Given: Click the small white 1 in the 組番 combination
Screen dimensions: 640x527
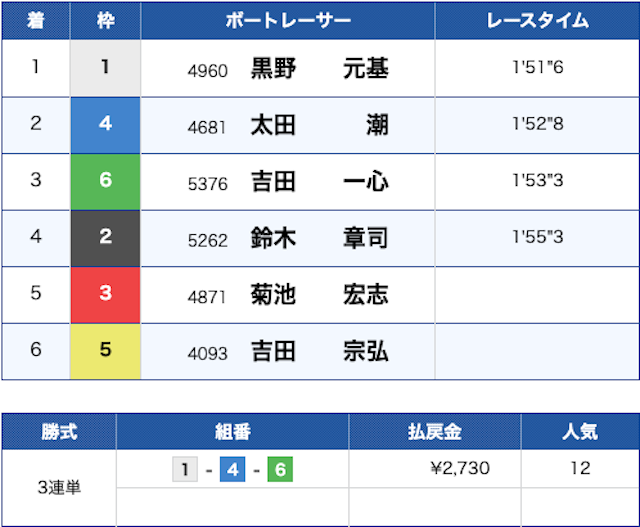Looking at the screenshot, I should [x=185, y=468].
